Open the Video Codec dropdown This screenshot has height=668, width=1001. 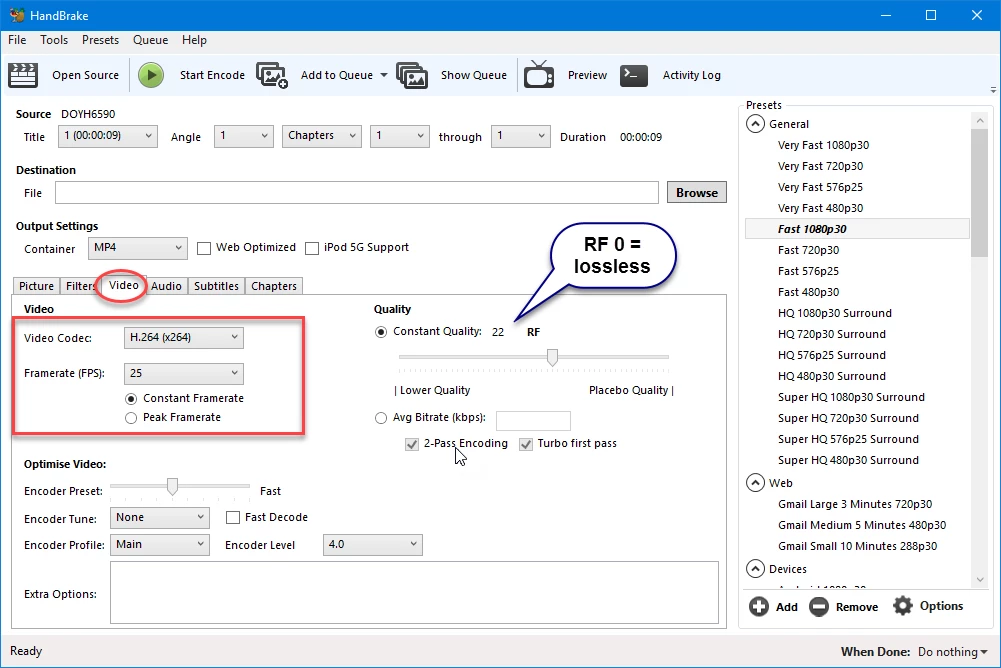184,337
